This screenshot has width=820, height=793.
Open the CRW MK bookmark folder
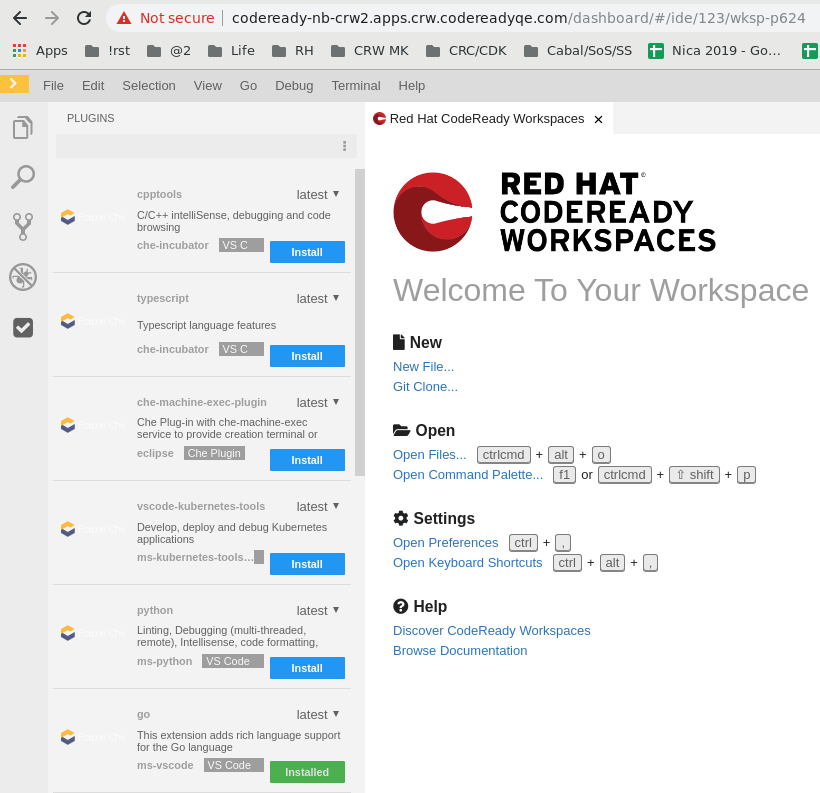pos(370,51)
